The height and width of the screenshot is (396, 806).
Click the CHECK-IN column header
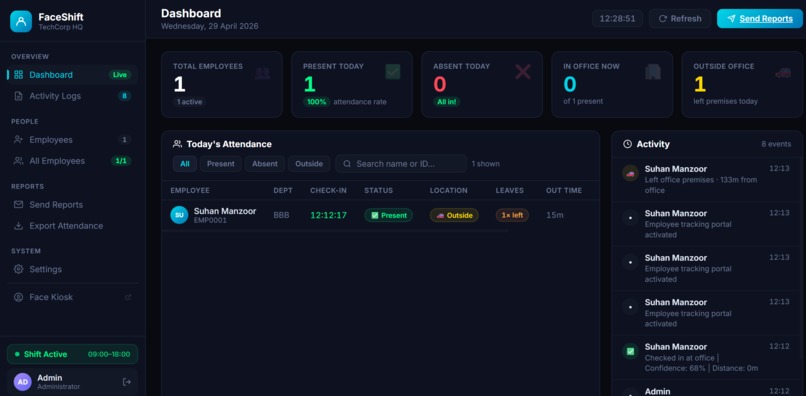coord(328,190)
